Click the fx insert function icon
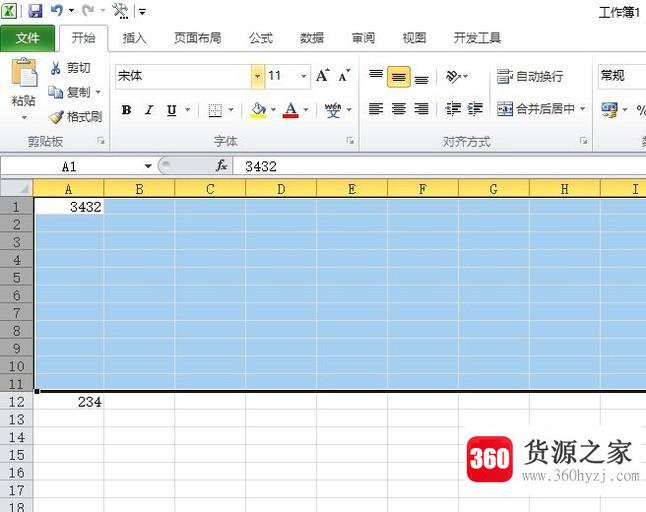Viewport: 646px width, 512px height. [222, 166]
